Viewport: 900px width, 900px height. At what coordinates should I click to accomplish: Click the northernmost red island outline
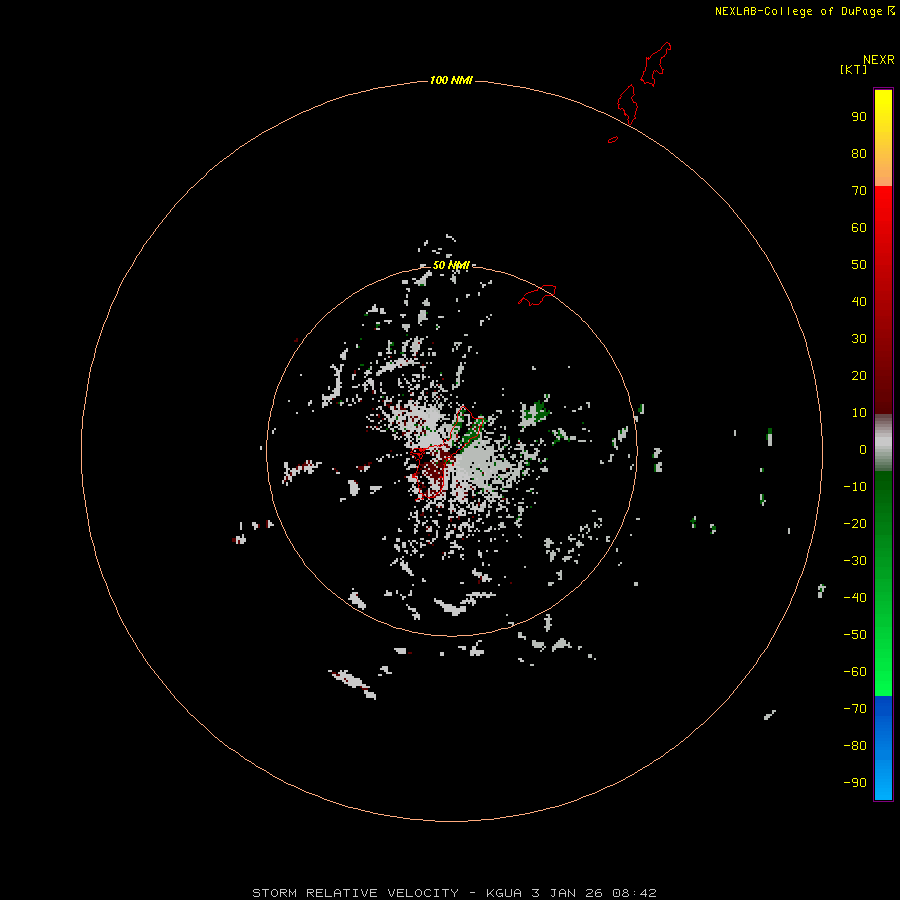click(655, 64)
